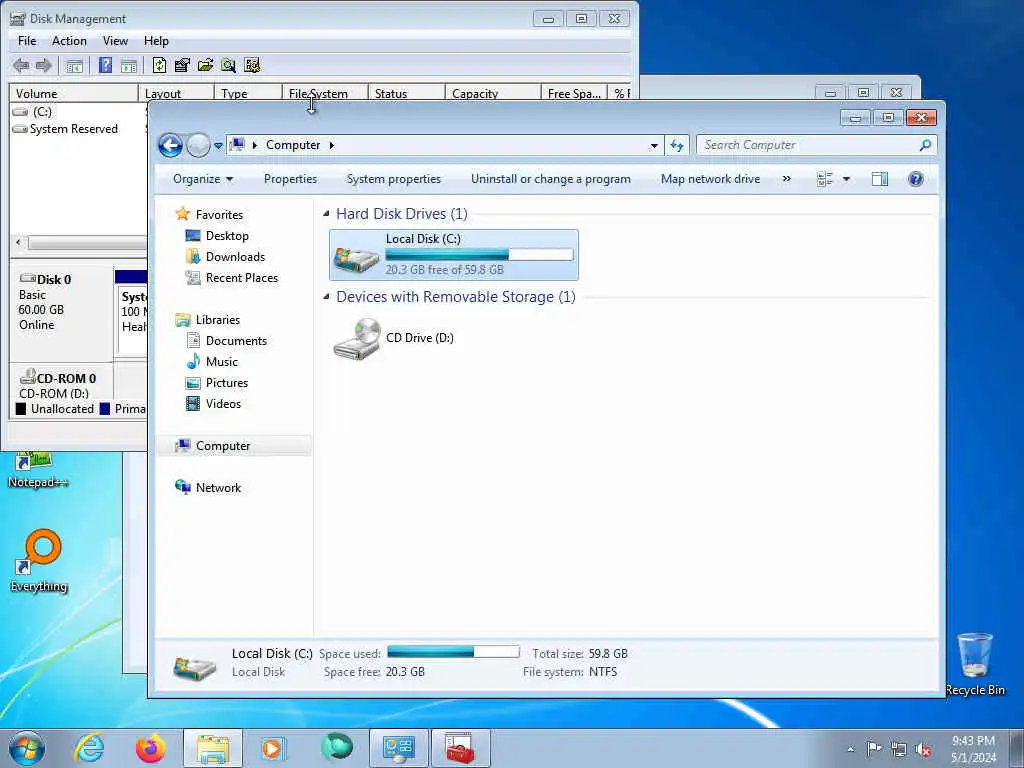1024x768 pixels.
Task: Open the File menu in Disk Management
Action: coord(27,40)
